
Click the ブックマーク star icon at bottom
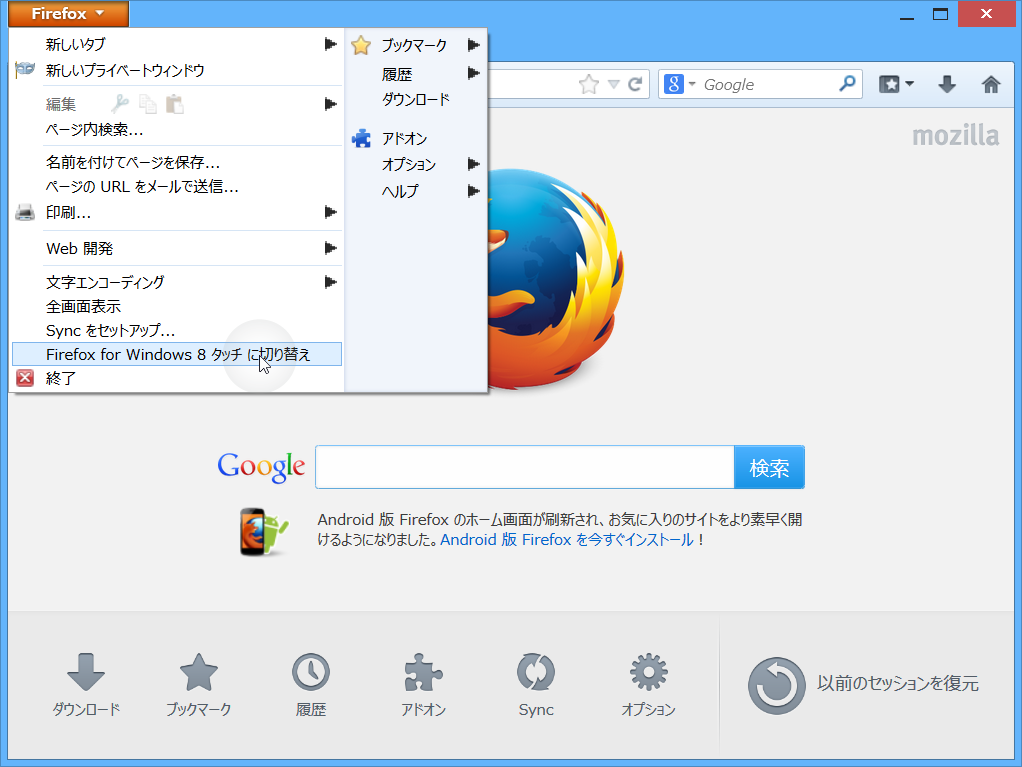[x=198, y=675]
